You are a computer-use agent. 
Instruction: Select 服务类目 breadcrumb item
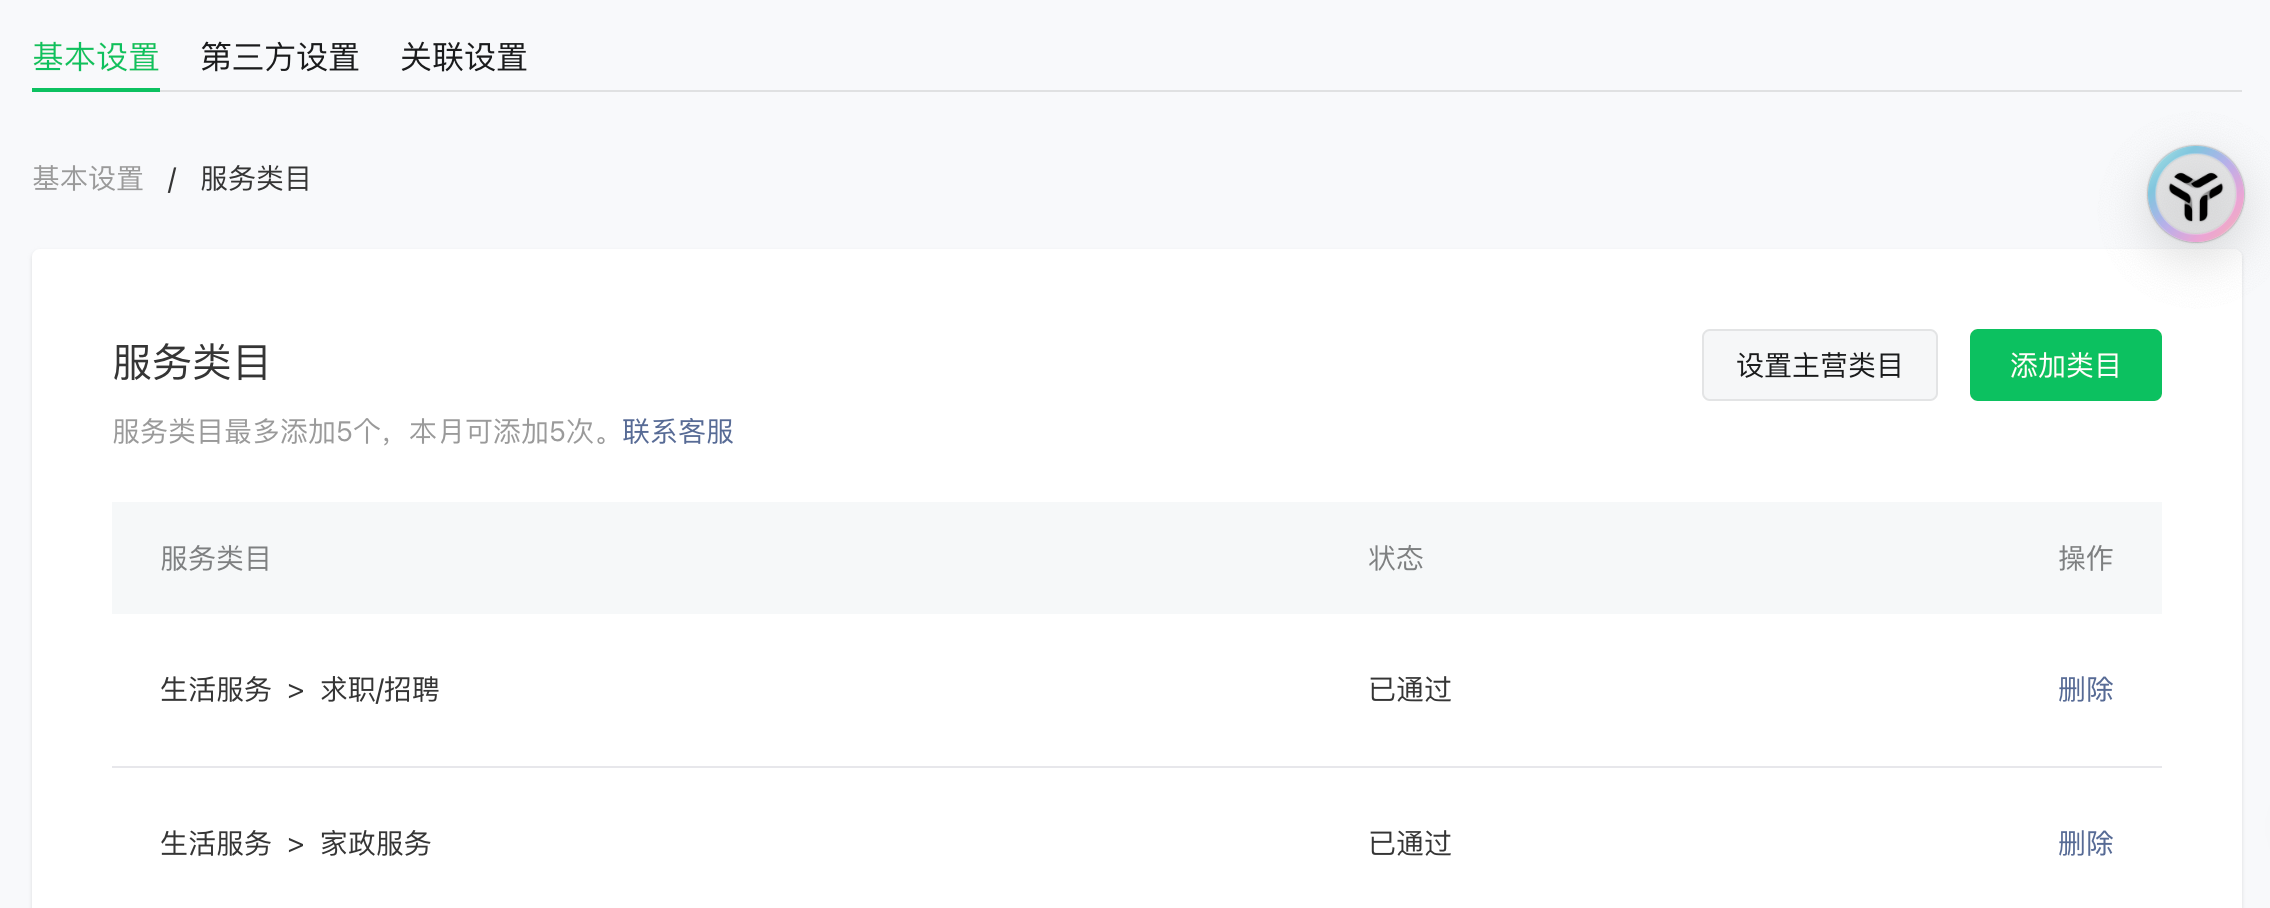[256, 179]
